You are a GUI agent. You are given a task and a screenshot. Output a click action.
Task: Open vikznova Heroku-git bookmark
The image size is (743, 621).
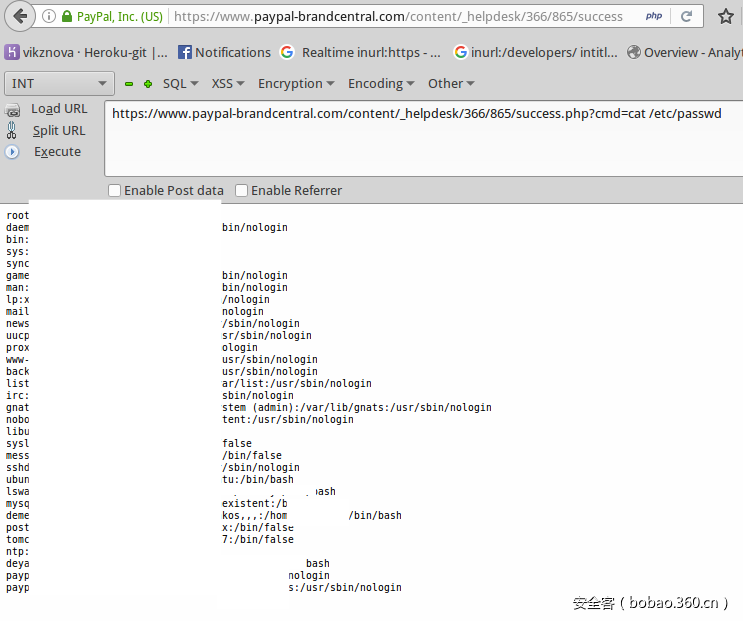click(x=86, y=52)
